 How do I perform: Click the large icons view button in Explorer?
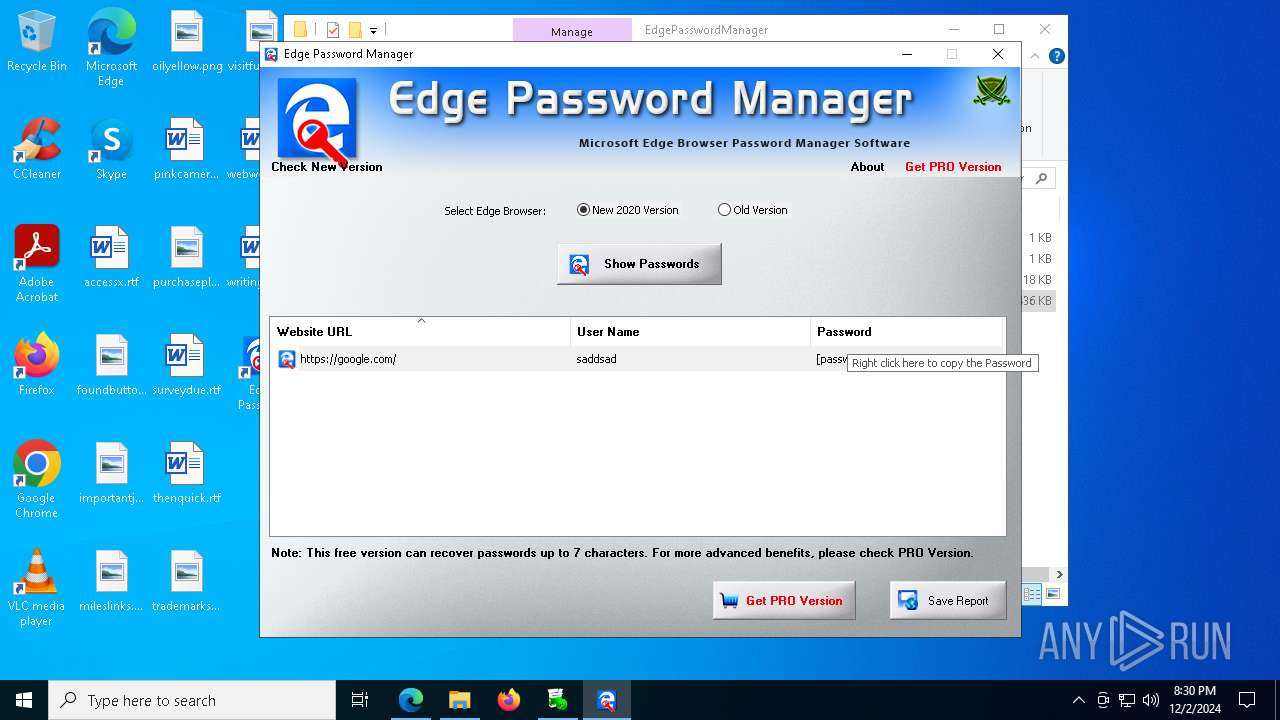coord(1052,594)
